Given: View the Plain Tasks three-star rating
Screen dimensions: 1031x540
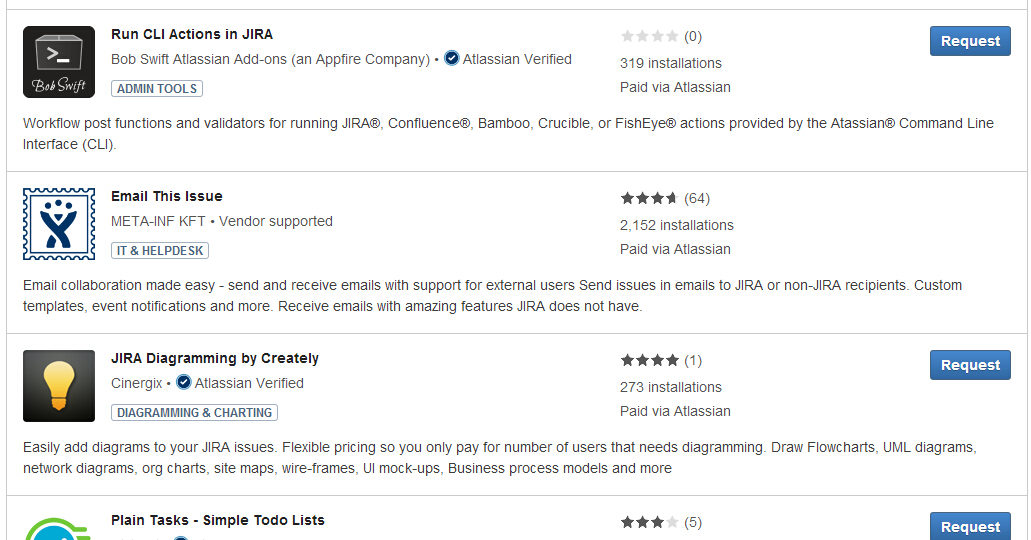Looking at the screenshot, I should click(x=649, y=522).
